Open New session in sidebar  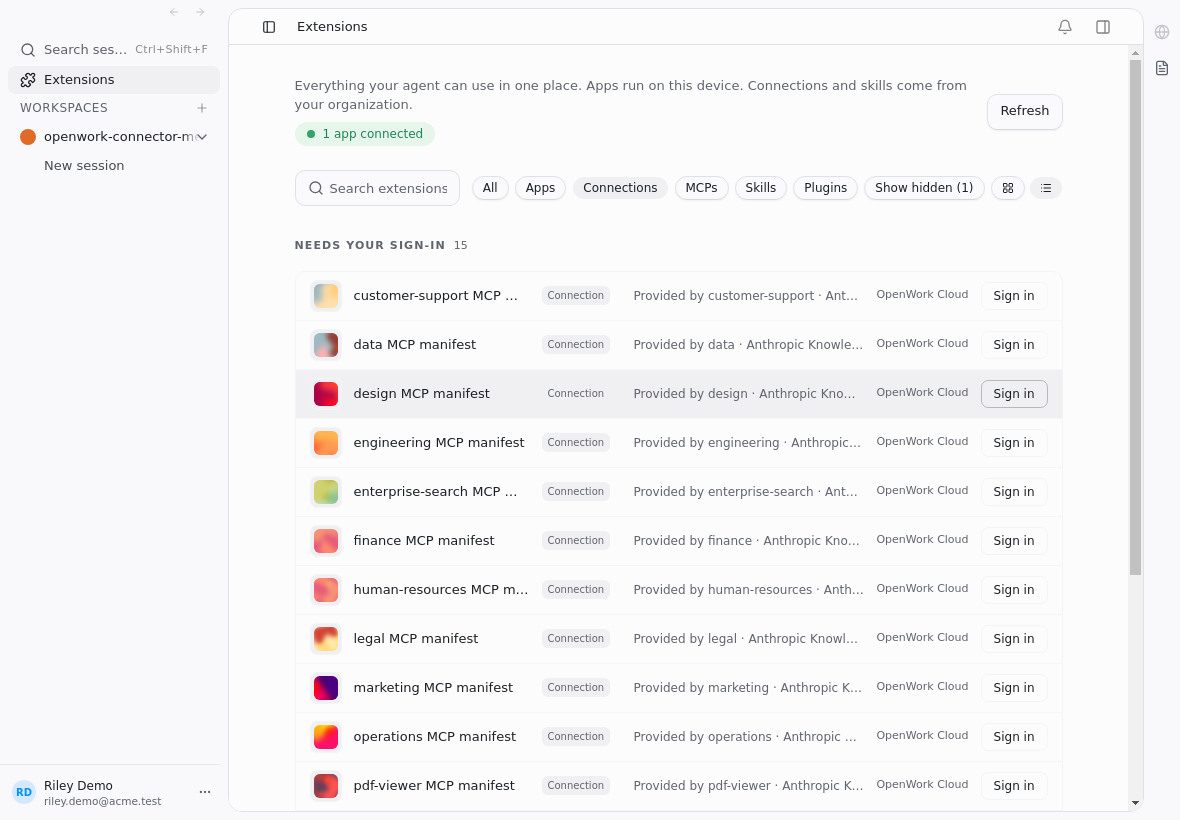pos(84,166)
